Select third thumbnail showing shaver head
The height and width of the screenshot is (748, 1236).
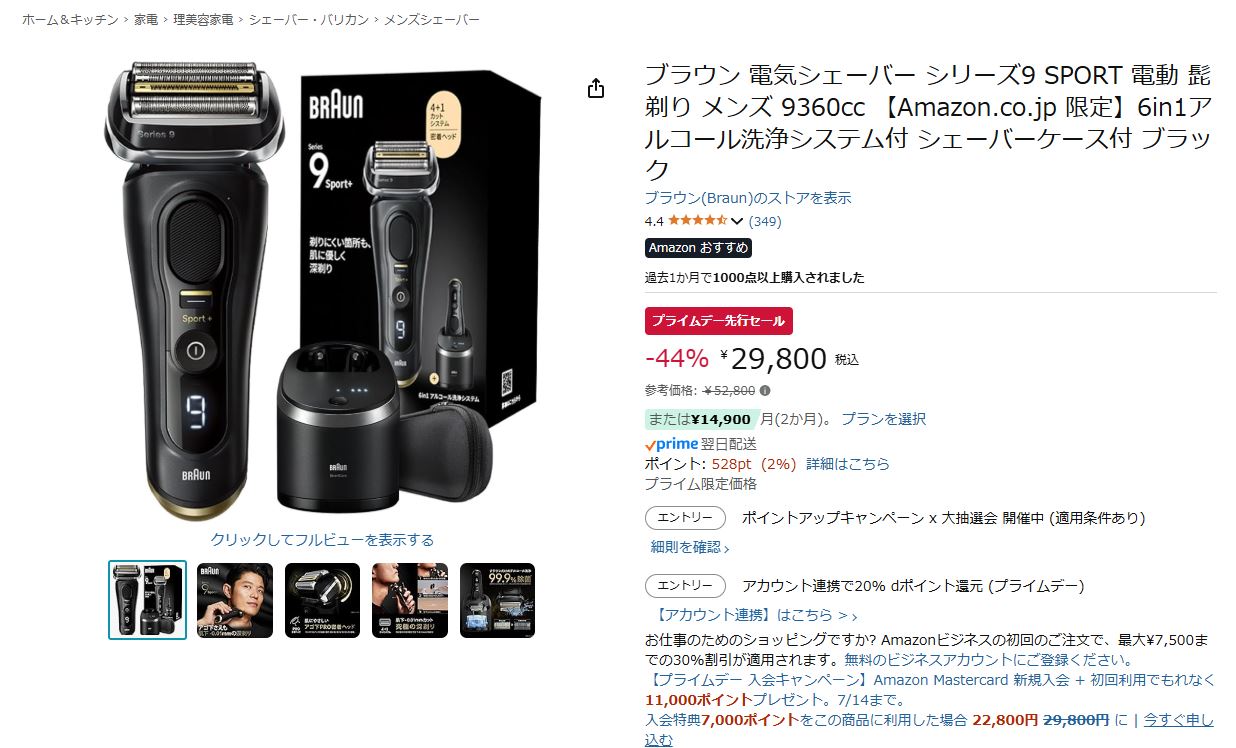coord(322,600)
